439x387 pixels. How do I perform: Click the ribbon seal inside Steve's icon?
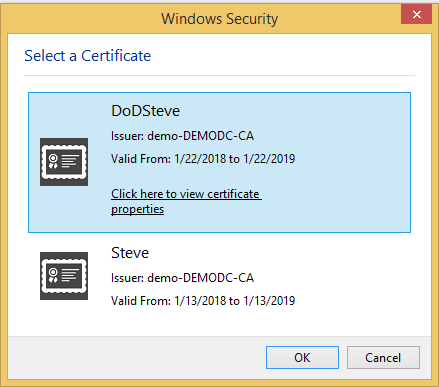tap(53, 275)
